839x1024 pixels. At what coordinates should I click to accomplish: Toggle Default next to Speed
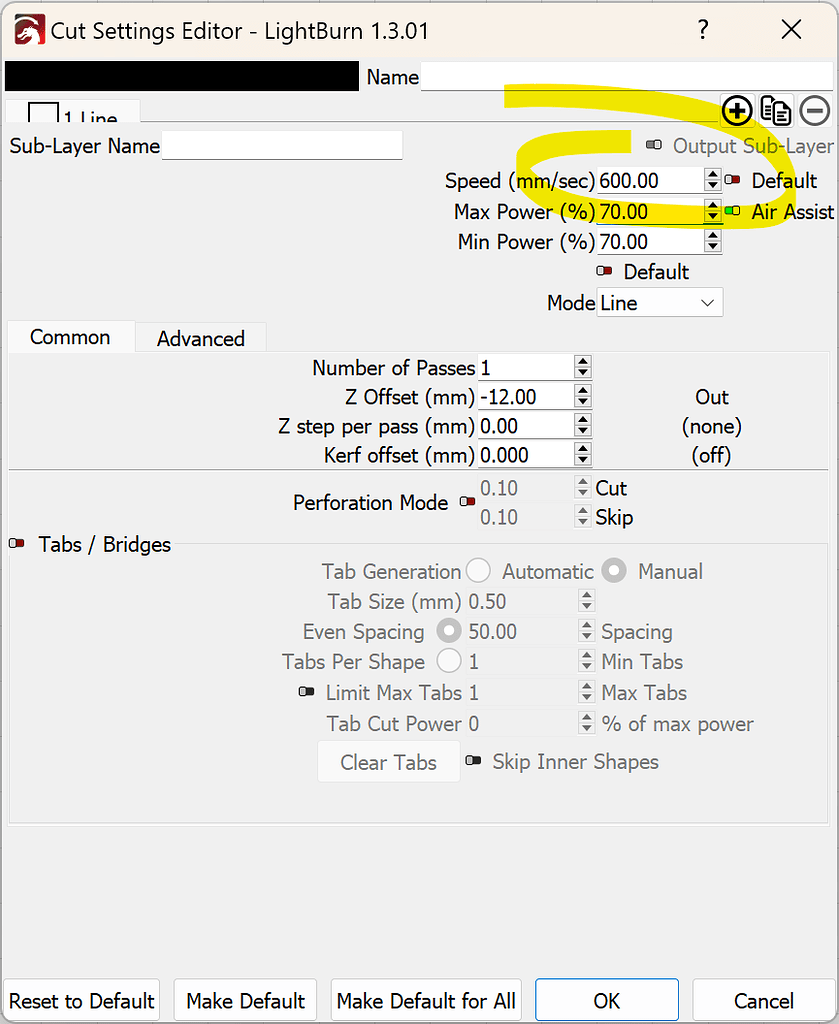point(731,181)
